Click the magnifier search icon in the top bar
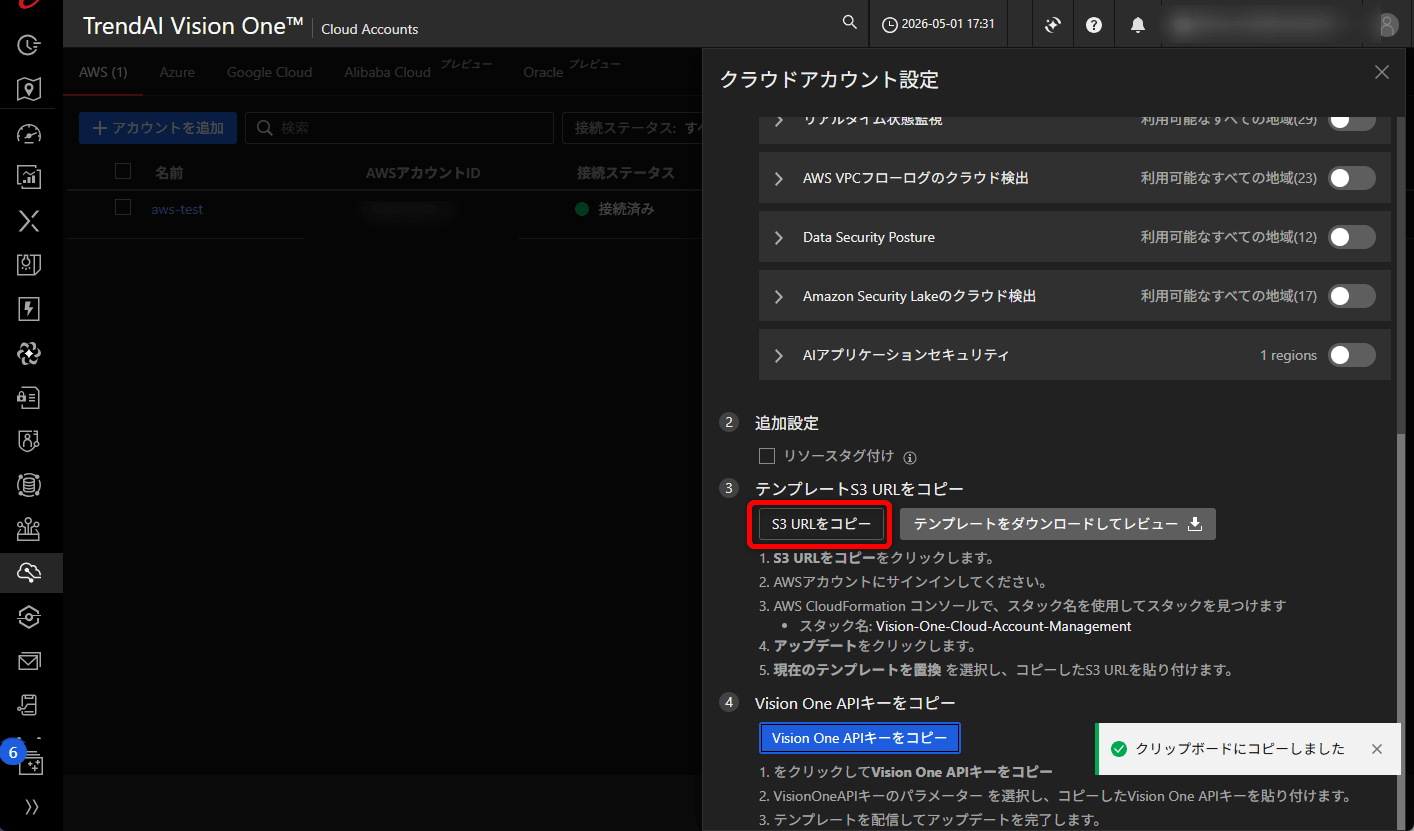Image resolution: width=1414 pixels, height=831 pixels. pyautogui.click(x=850, y=23)
